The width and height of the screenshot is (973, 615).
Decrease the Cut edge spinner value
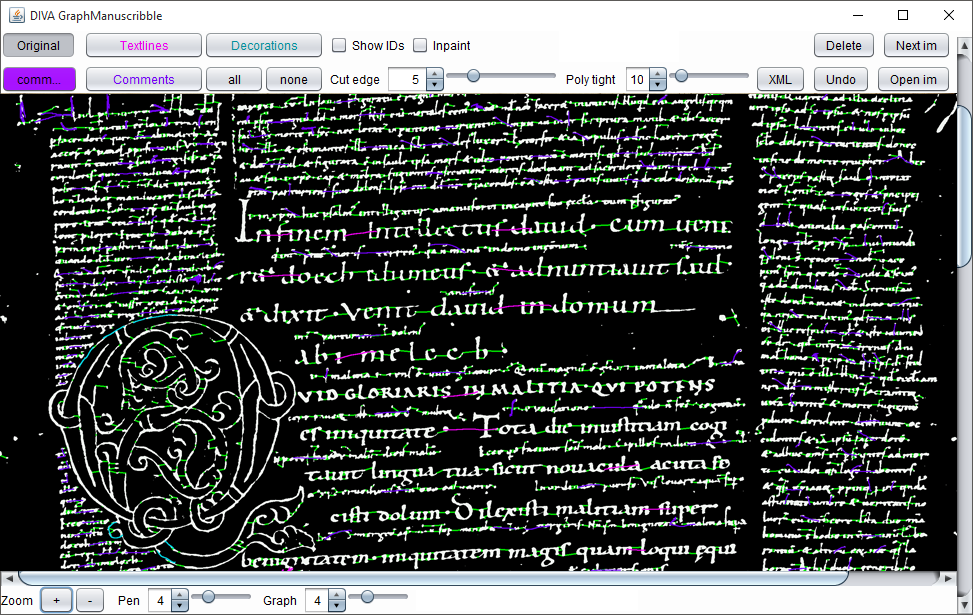tap(435, 85)
